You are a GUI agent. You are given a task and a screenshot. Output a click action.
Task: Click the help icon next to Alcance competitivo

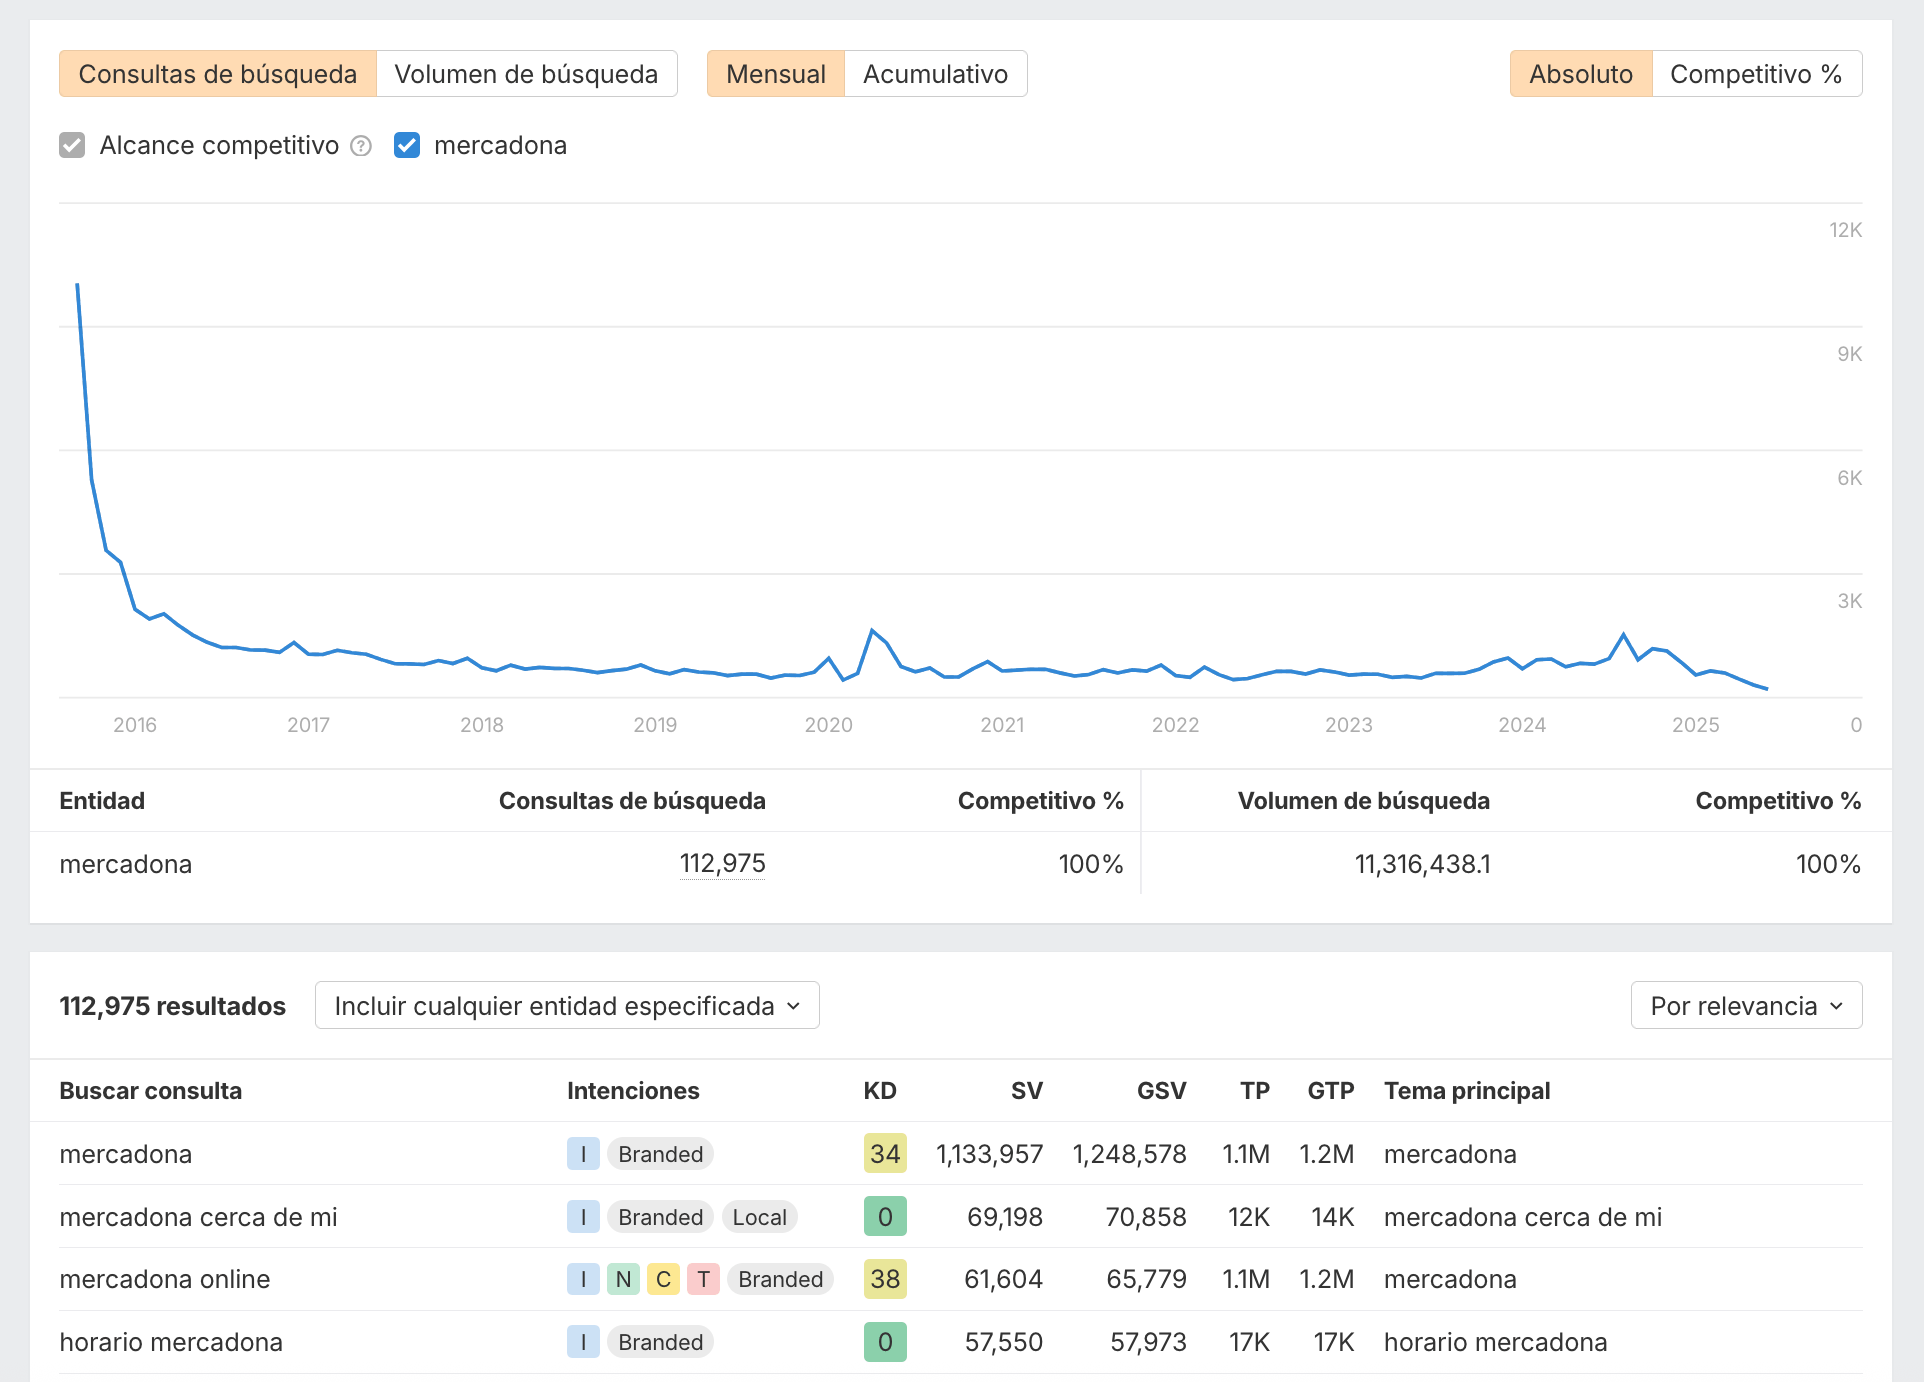[x=360, y=145]
